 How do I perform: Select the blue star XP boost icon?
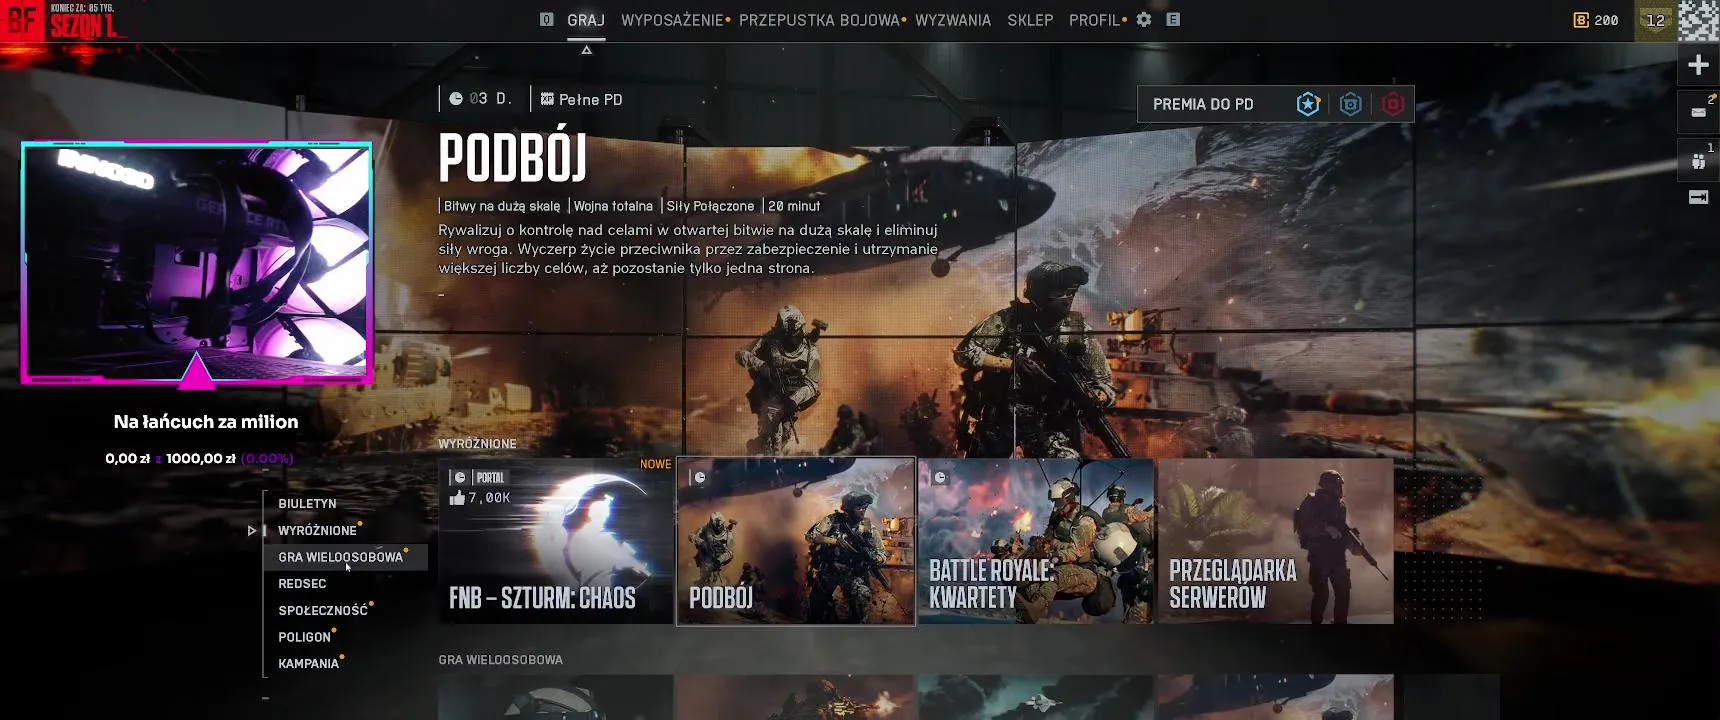tap(1308, 104)
